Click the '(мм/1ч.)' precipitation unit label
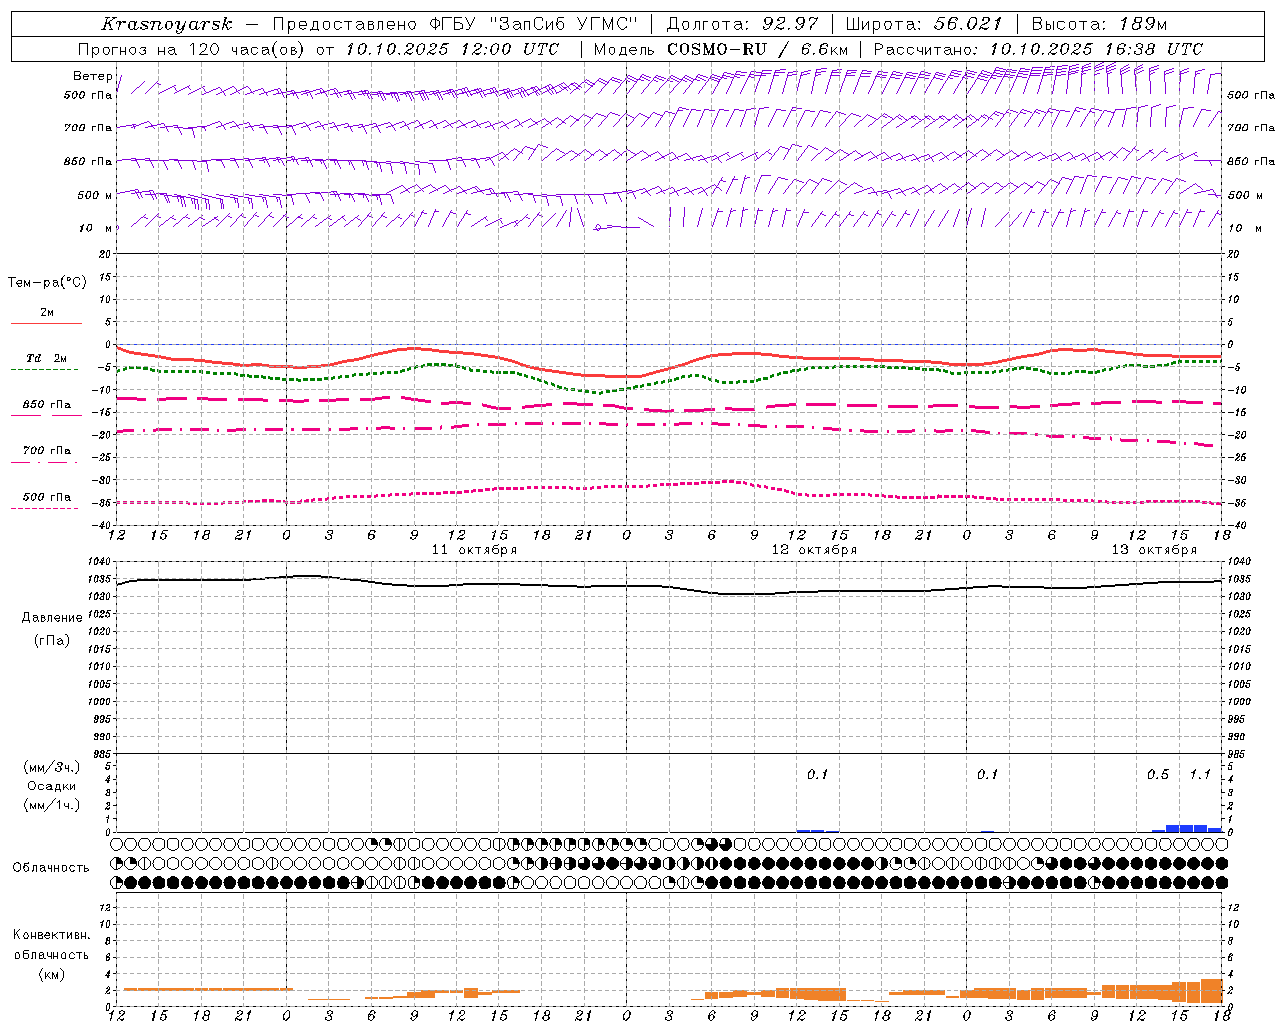The image size is (1280, 1024). click(x=52, y=805)
